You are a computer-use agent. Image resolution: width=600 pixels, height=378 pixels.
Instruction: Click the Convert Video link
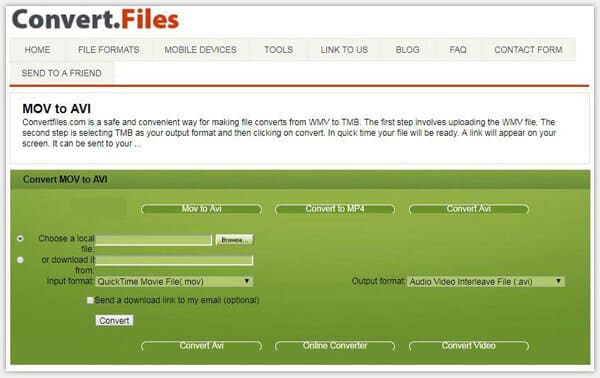469,346
